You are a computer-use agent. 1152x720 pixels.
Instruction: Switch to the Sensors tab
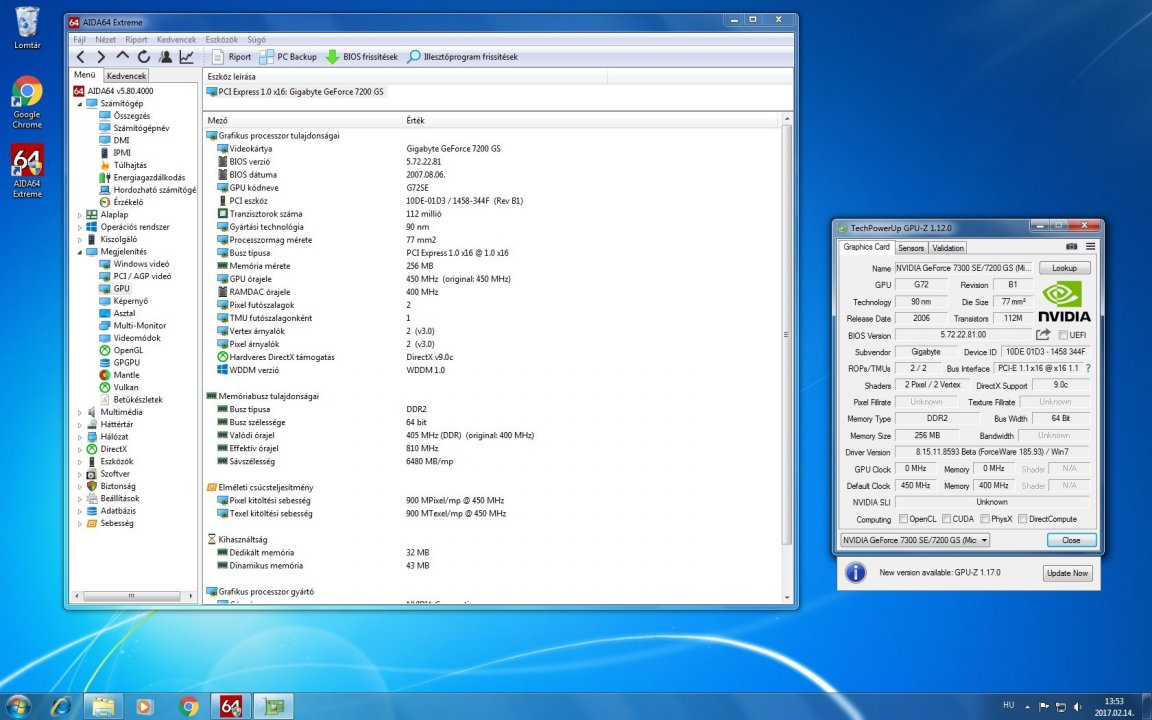point(911,248)
